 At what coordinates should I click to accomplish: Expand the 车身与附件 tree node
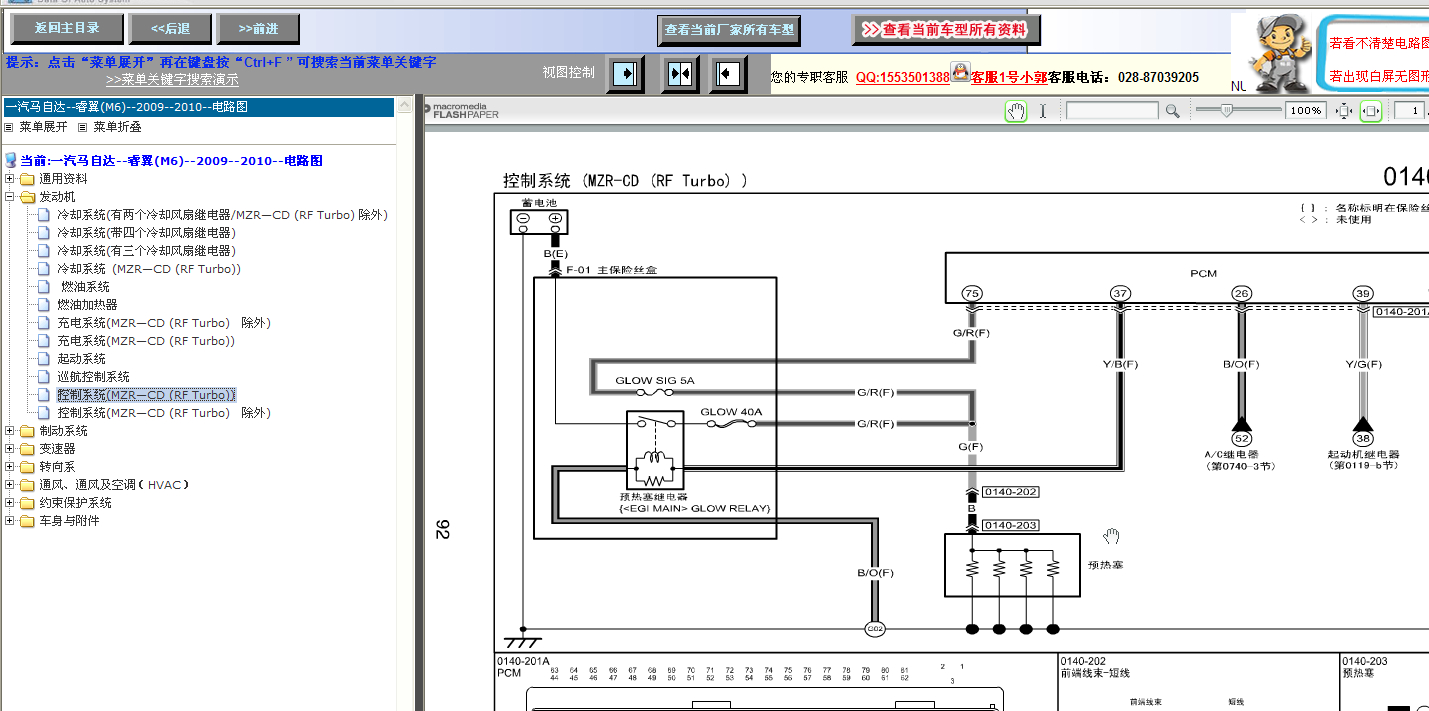click(x=10, y=521)
